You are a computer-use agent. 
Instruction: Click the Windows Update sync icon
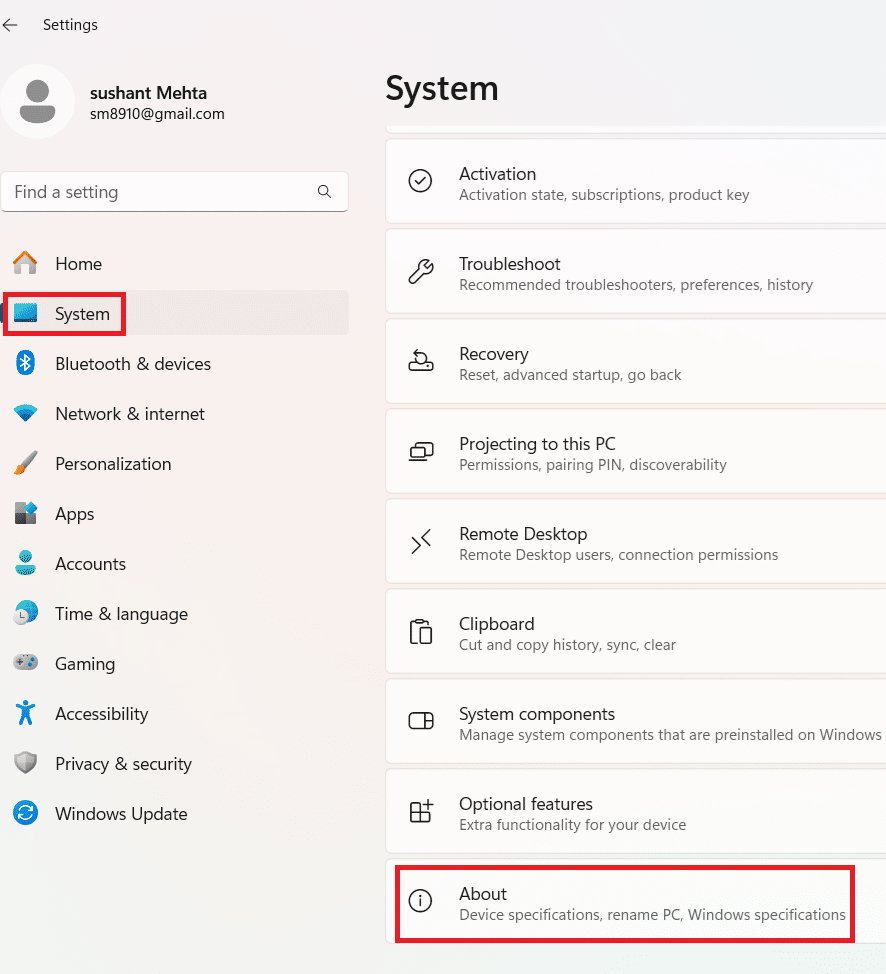[25, 814]
